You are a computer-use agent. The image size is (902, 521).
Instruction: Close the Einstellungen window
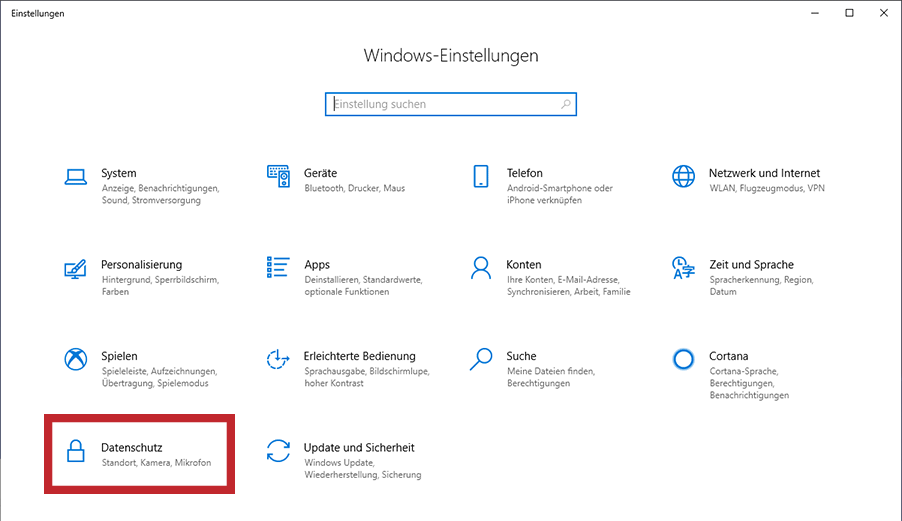pyautogui.click(x=884, y=13)
